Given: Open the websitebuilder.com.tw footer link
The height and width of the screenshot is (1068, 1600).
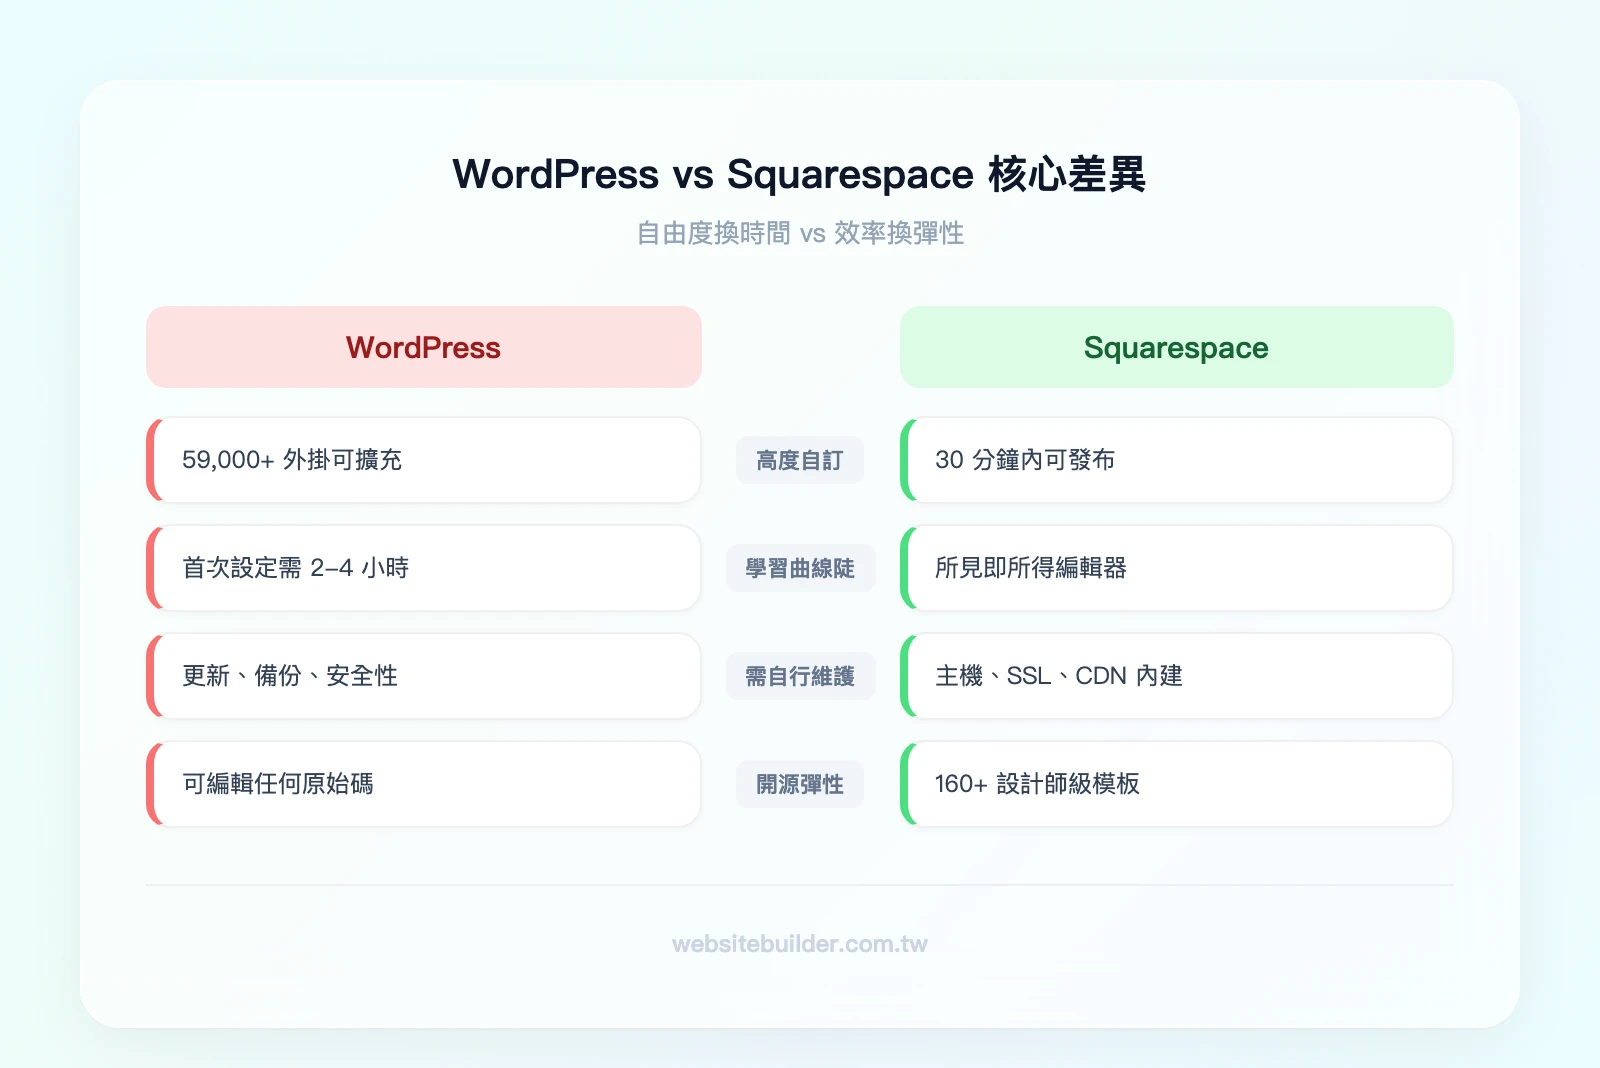Looking at the screenshot, I should point(800,944).
